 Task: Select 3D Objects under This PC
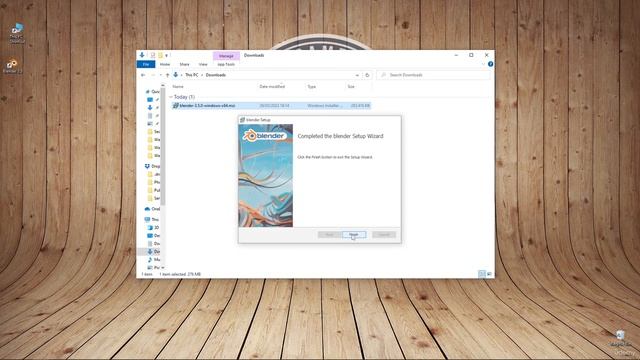coord(153,227)
